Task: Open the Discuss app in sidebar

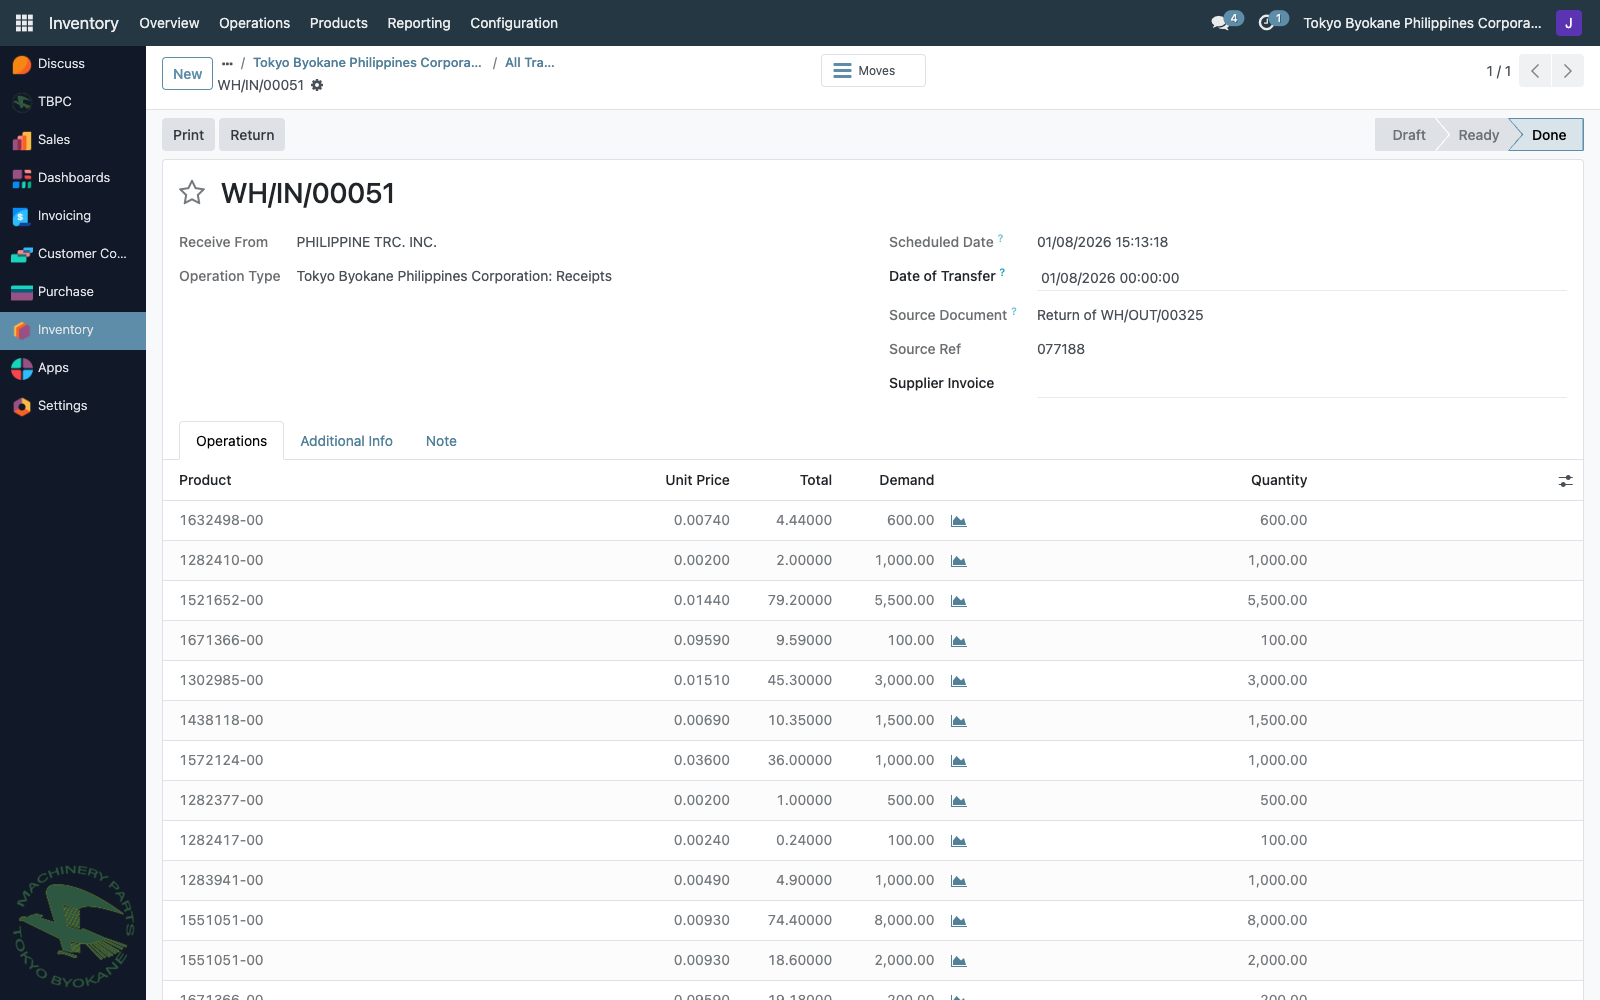Action: tap(73, 64)
